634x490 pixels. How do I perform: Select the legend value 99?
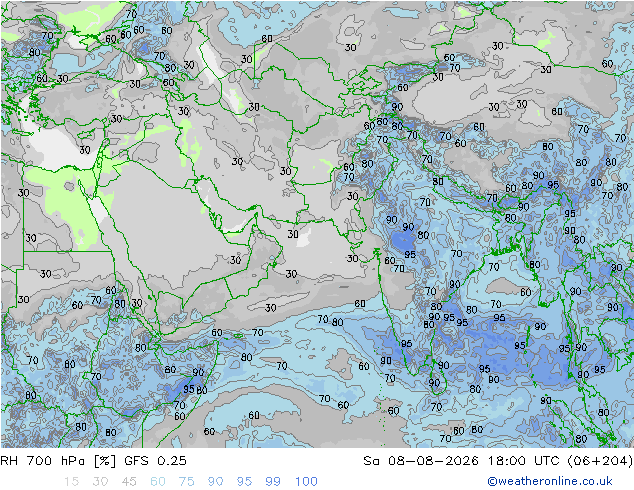[273, 481]
